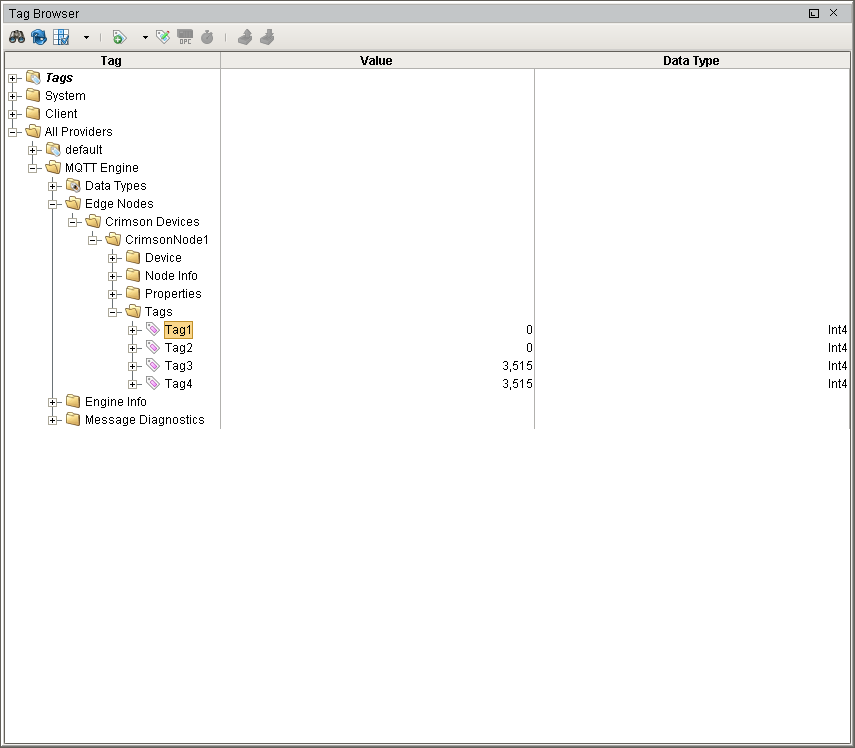The width and height of the screenshot is (855, 748).
Task: Click the Data Type column header
Action: tap(692, 61)
